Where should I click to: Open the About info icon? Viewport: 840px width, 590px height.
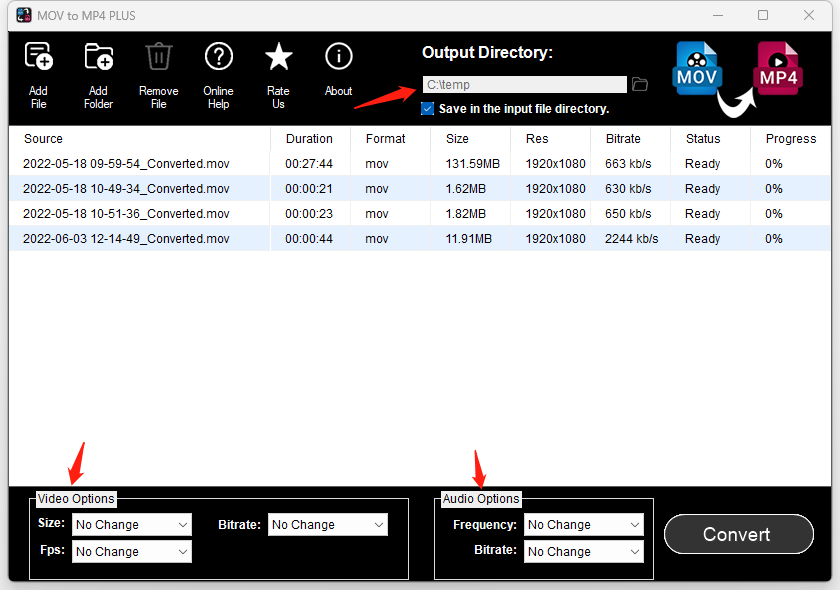click(x=338, y=57)
